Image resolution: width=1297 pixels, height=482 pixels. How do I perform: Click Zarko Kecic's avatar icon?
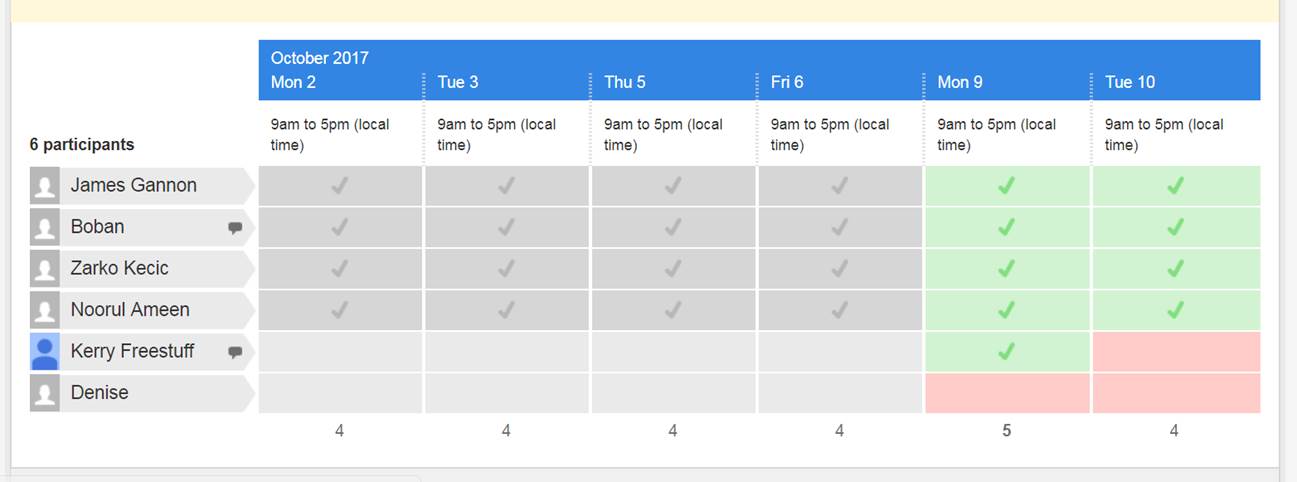click(45, 269)
